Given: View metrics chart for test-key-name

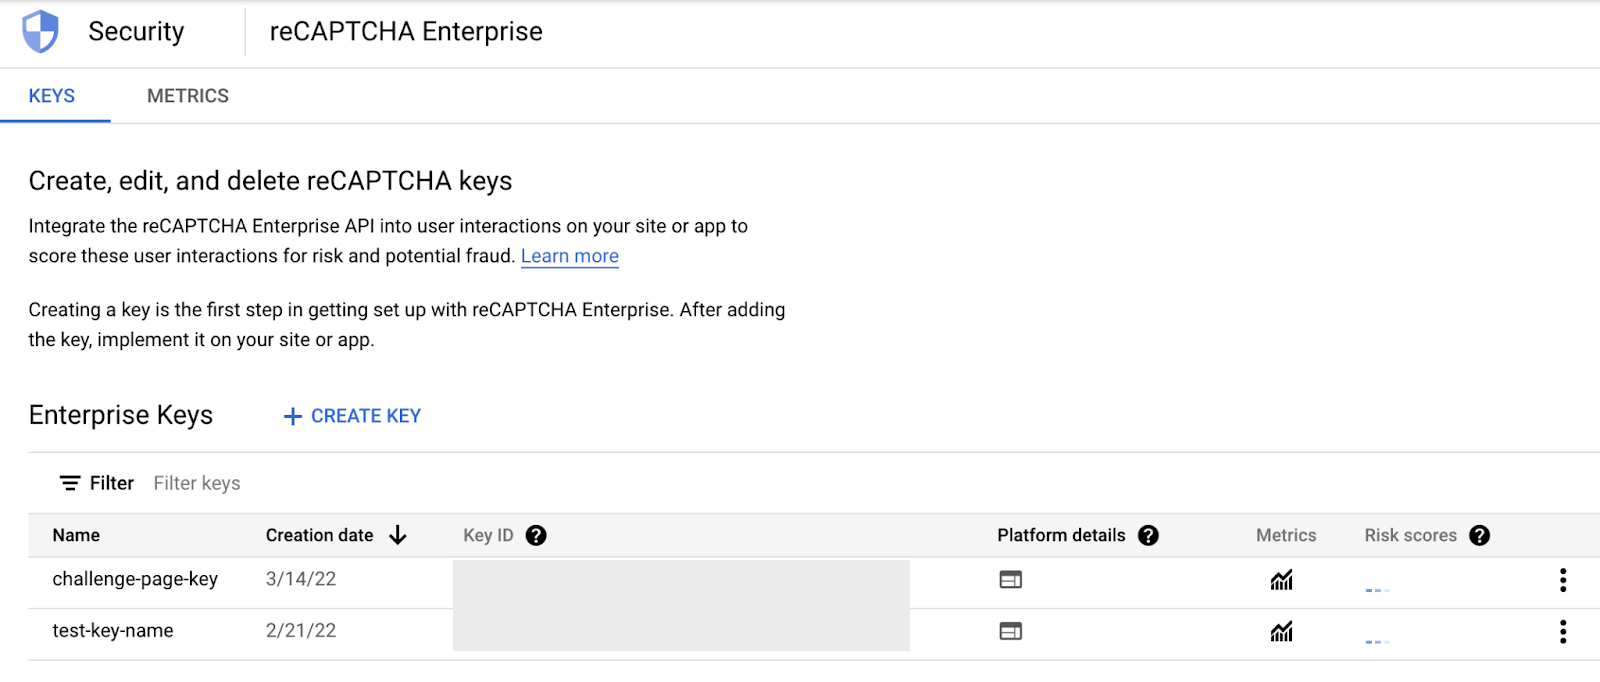Looking at the screenshot, I should (1281, 631).
